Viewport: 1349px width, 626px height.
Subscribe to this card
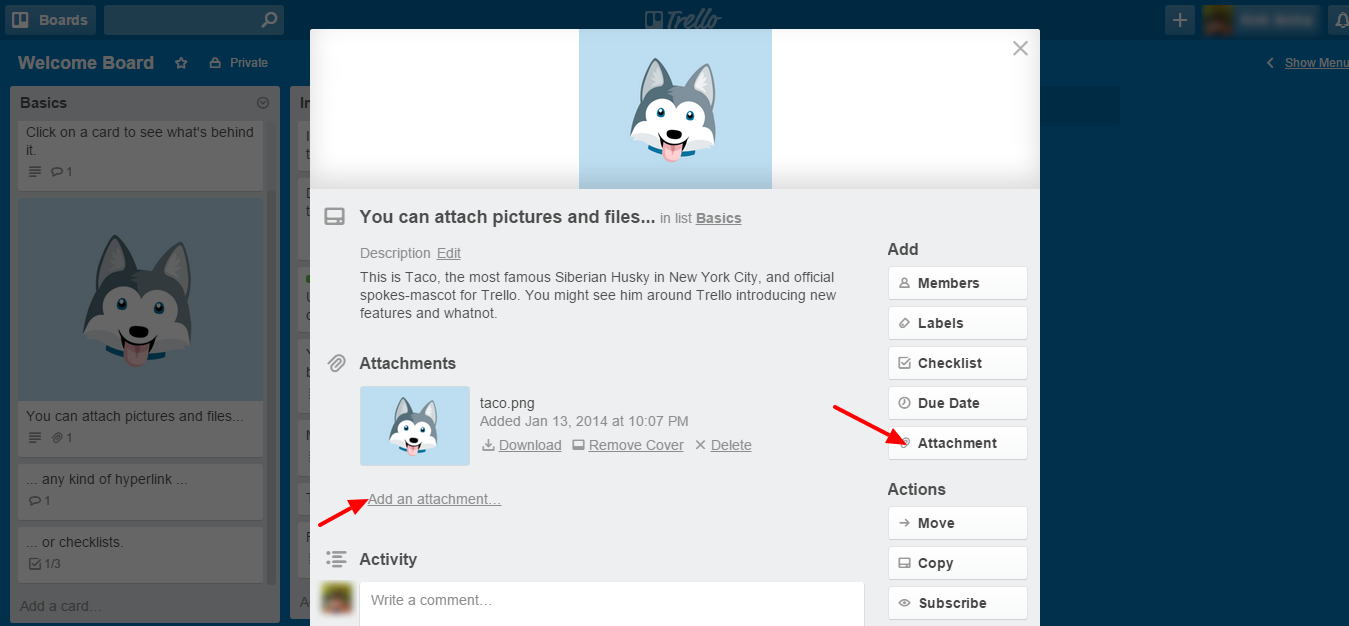pos(958,603)
